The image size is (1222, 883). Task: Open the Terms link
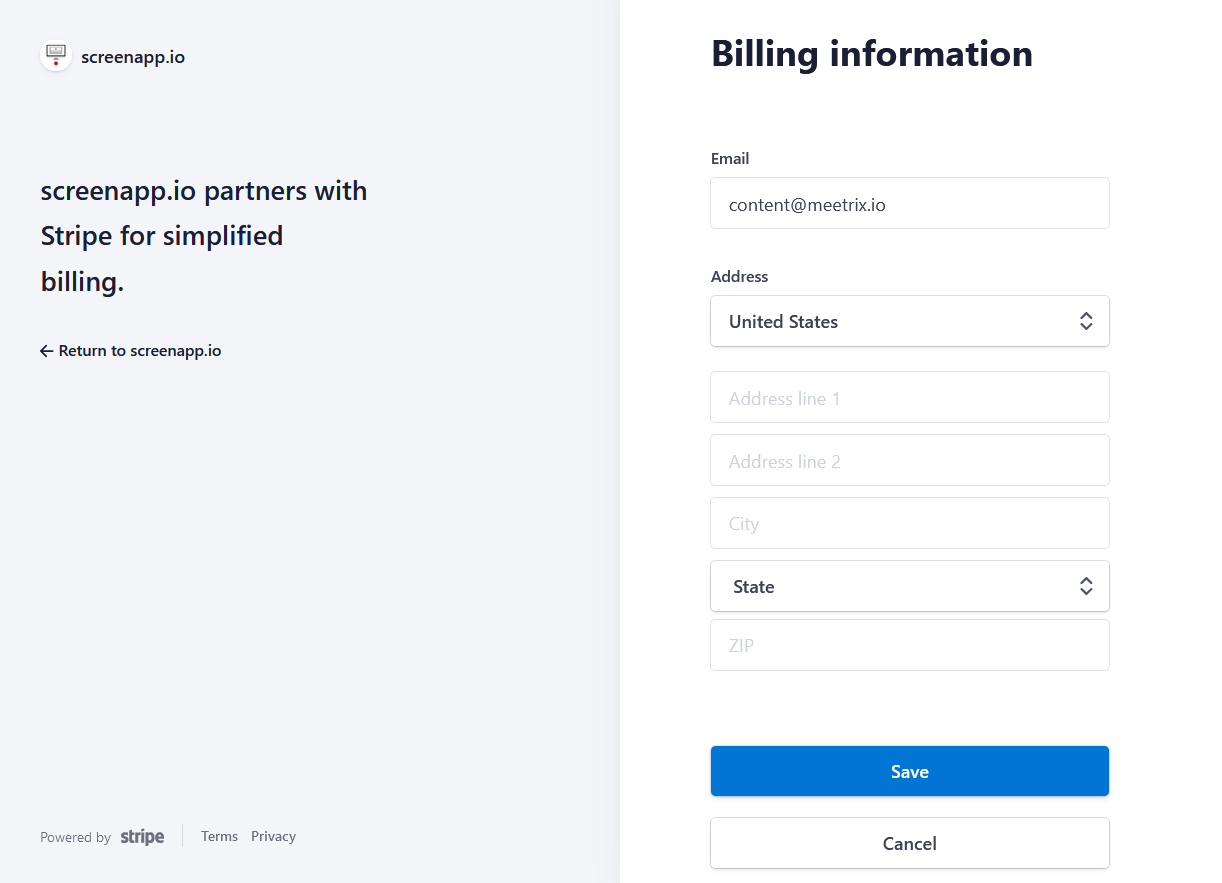(219, 837)
